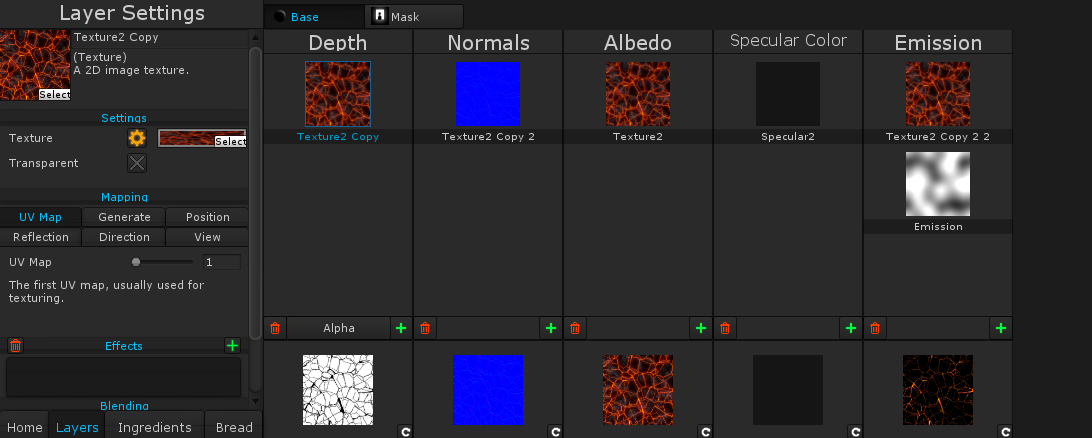Viewport: 1092px width, 438px height.
Task: Delete effect using the Effects trash icon
Action: click(x=15, y=346)
